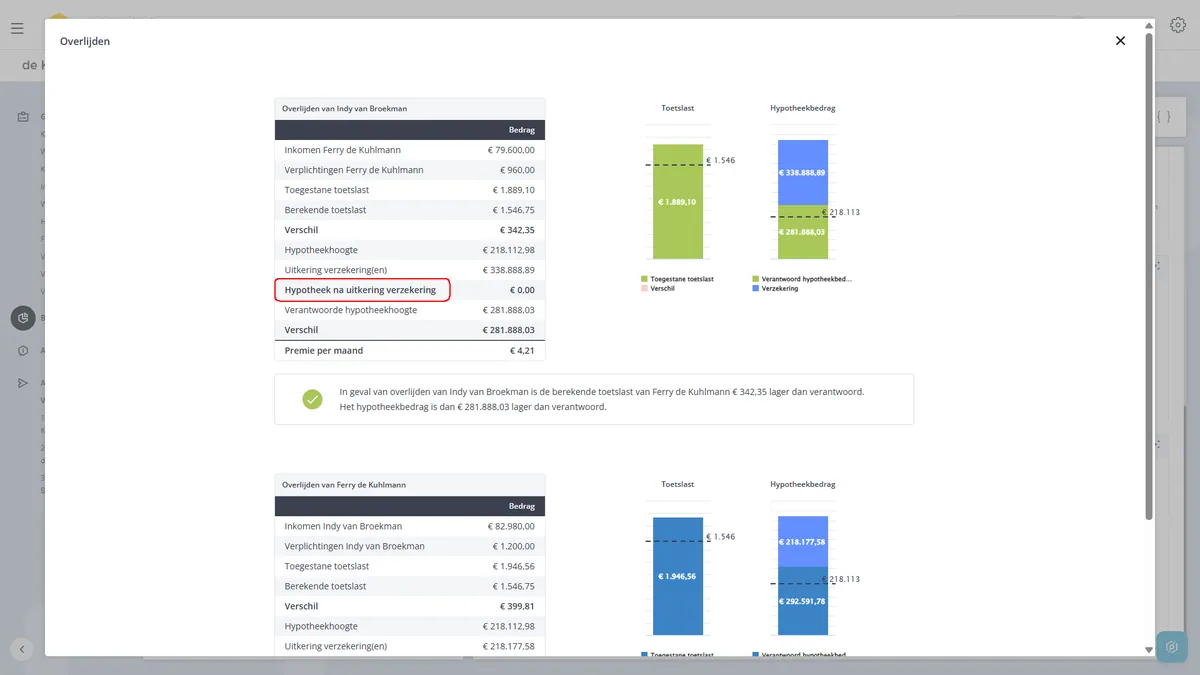Click the play triangle sidebar icon

point(23,383)
